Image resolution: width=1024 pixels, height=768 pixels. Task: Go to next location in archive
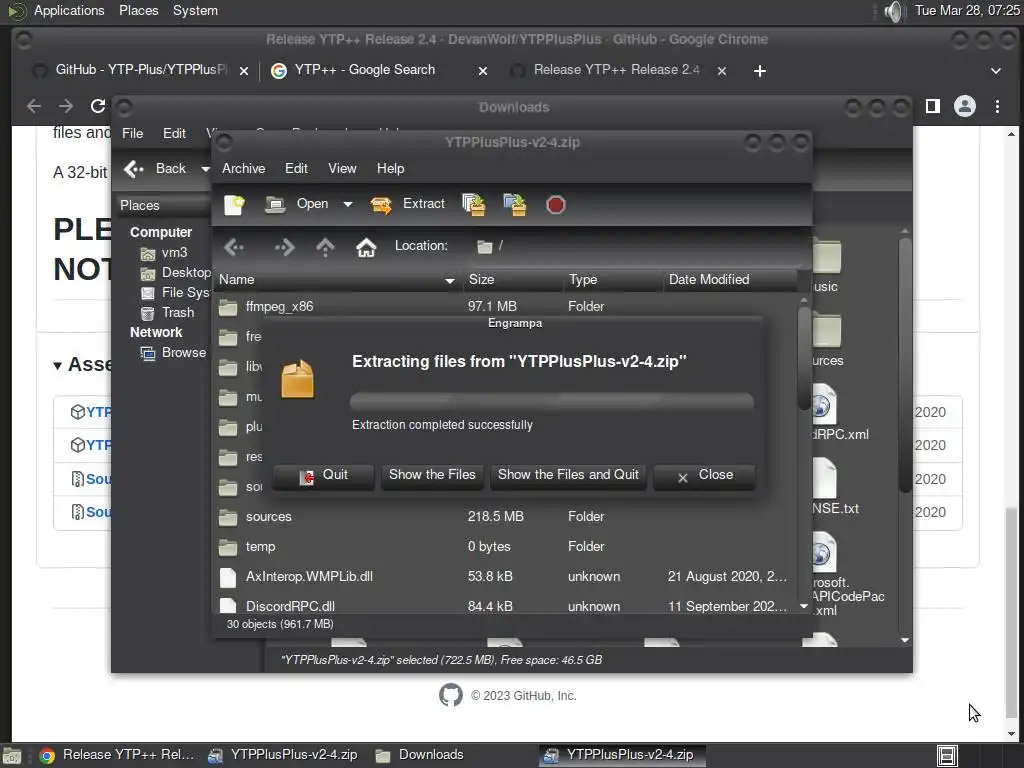tap(284, 247)
